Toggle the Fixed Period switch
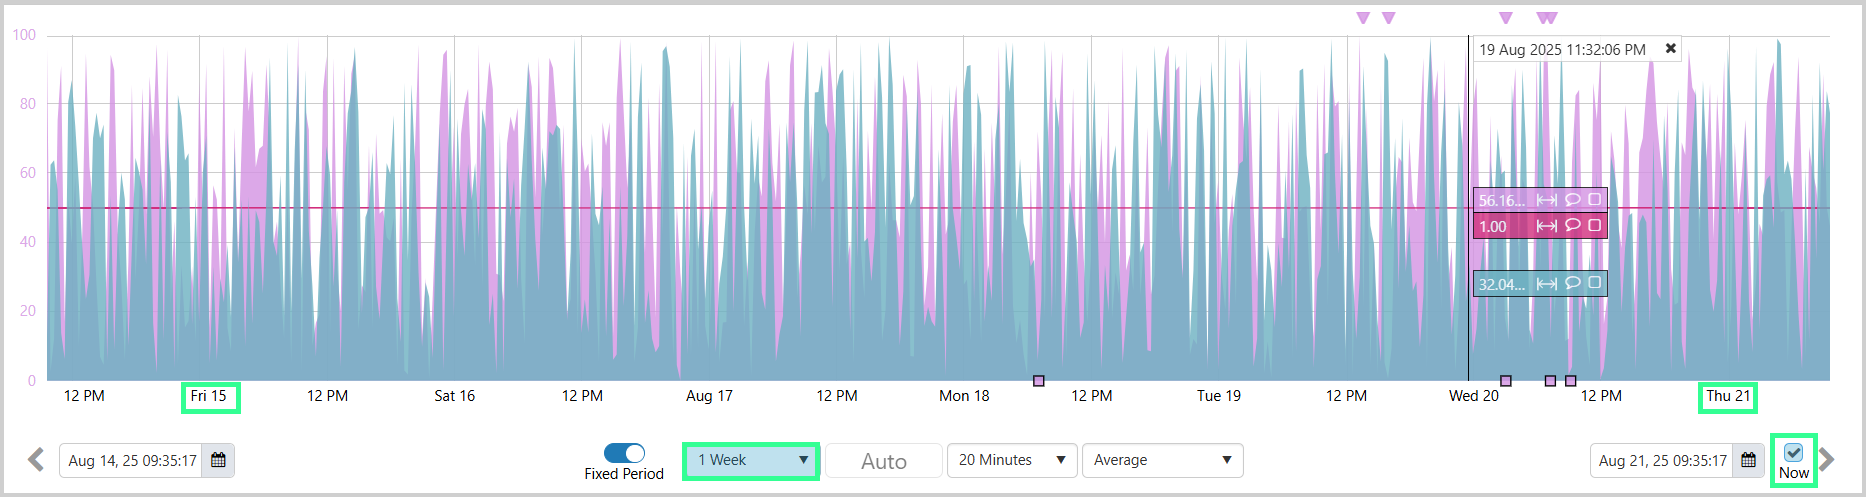Image resolution: width=1866 pixels, height=497 pixels. point(624,453)
